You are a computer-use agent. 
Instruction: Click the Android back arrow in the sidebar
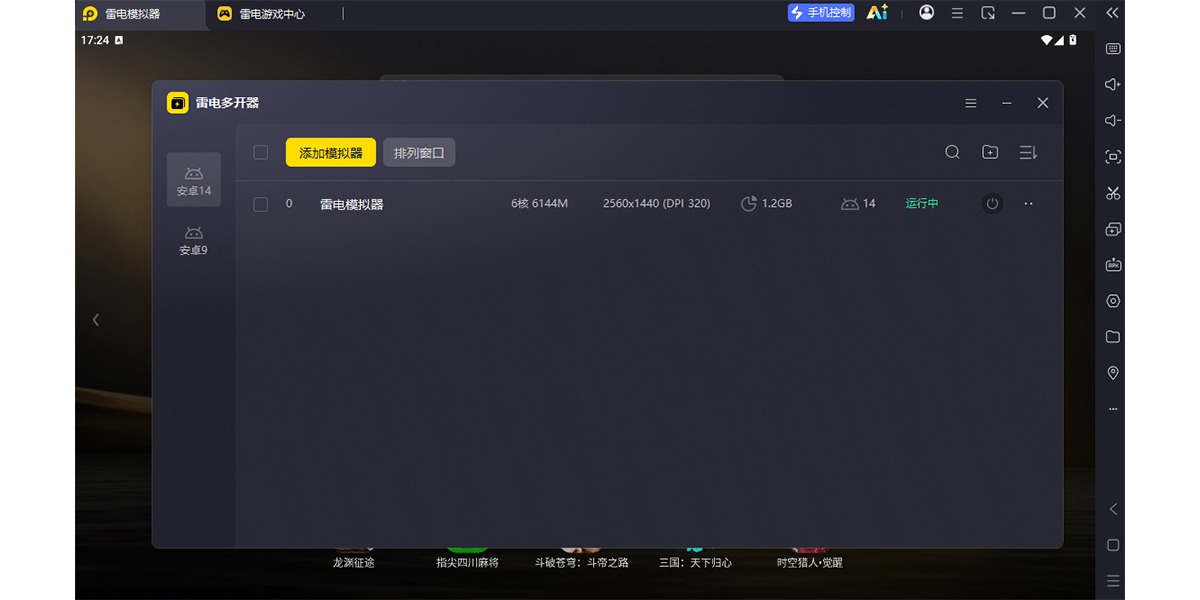coord(1113,509)
